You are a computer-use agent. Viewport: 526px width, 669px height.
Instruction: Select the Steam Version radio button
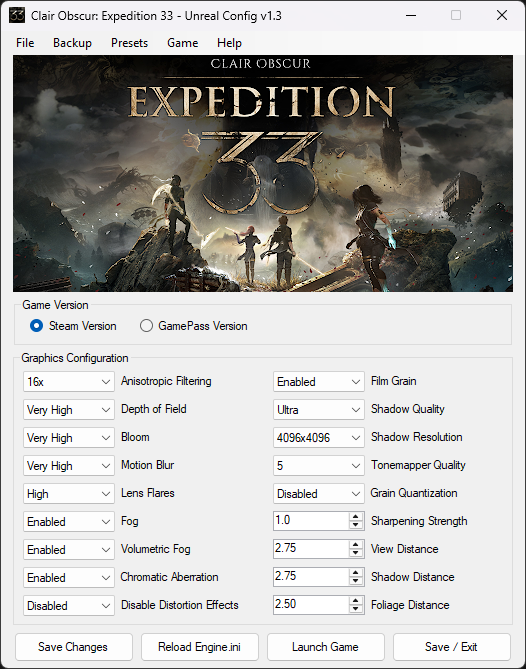point(36,326)
